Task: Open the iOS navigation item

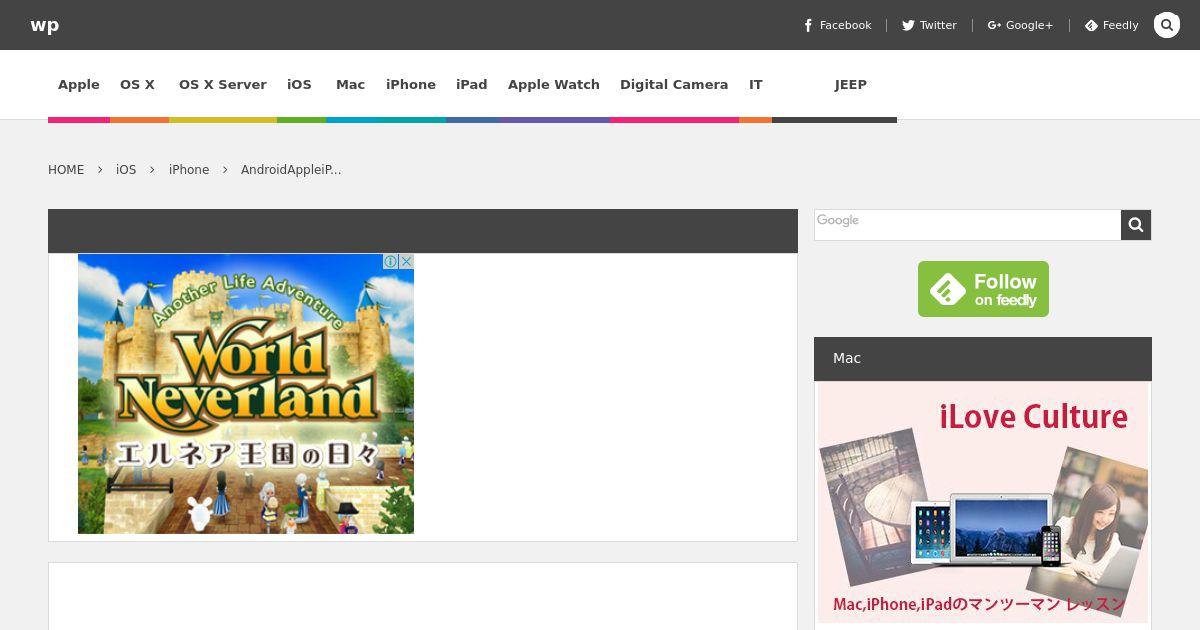Action: (300, 85)
